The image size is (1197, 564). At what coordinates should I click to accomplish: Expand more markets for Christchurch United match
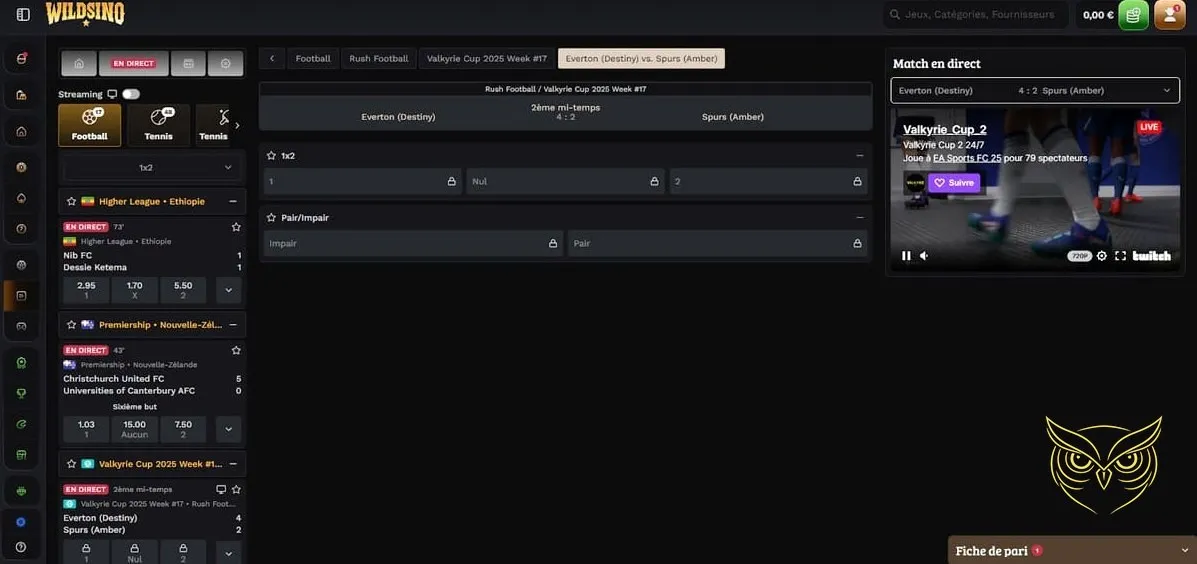[228, 429]
